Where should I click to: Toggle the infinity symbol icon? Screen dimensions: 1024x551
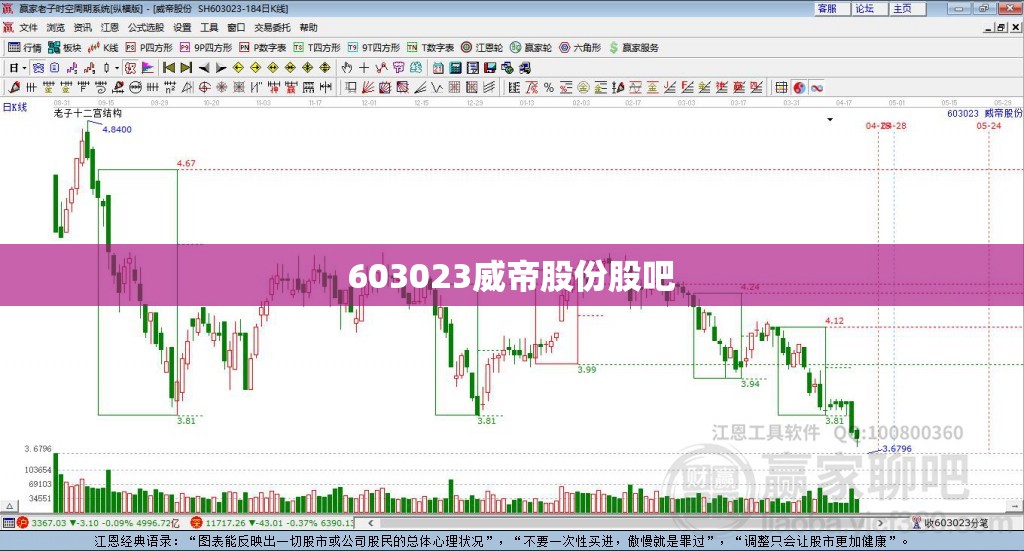pos(816,87)
